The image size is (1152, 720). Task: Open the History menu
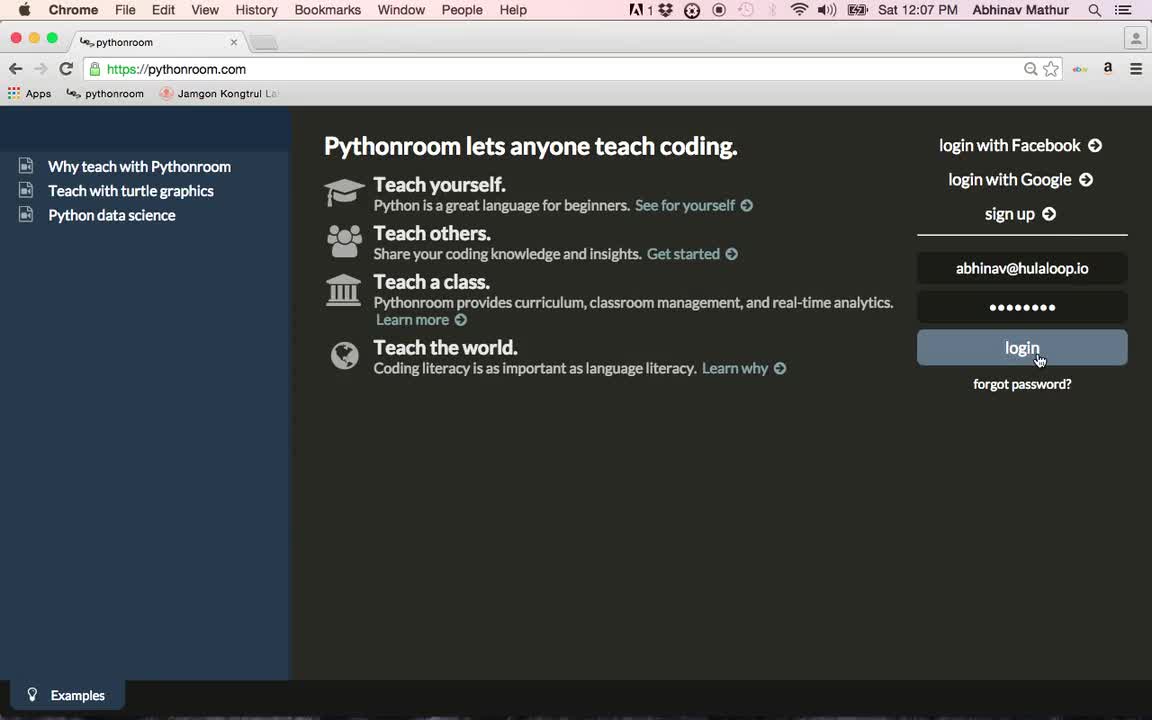256,10
